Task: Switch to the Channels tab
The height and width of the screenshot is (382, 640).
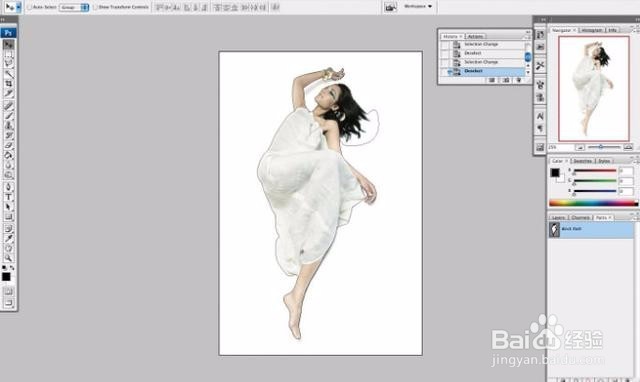Action: 580,218
